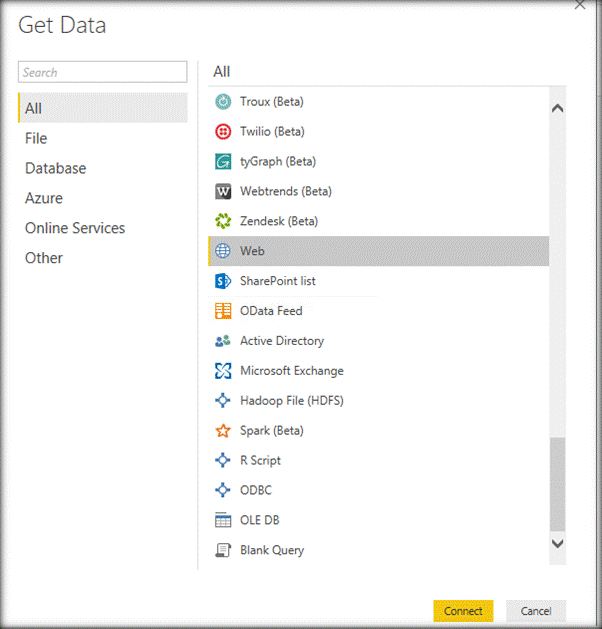Select the Blank Query label
This screenshot has width=602, height=629.
pyautogui.click(x=272, y=550)
